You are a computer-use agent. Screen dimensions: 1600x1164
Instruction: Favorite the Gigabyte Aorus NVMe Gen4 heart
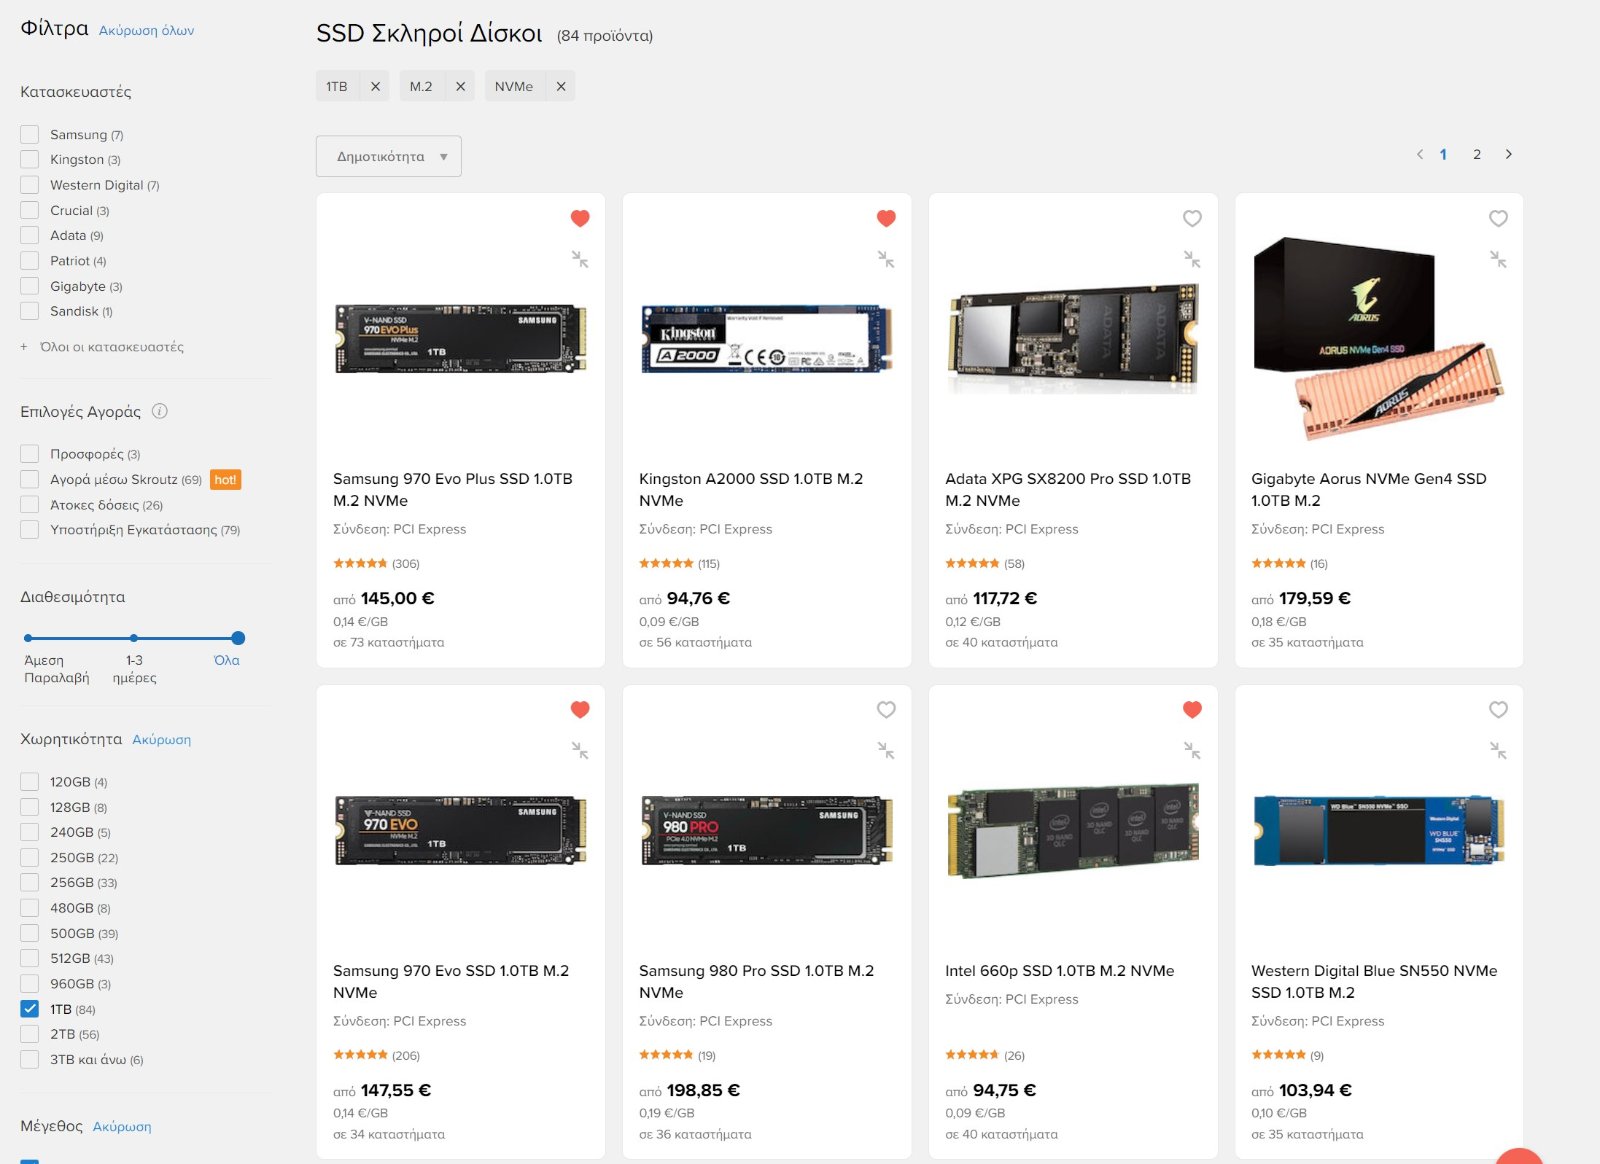1498,218
